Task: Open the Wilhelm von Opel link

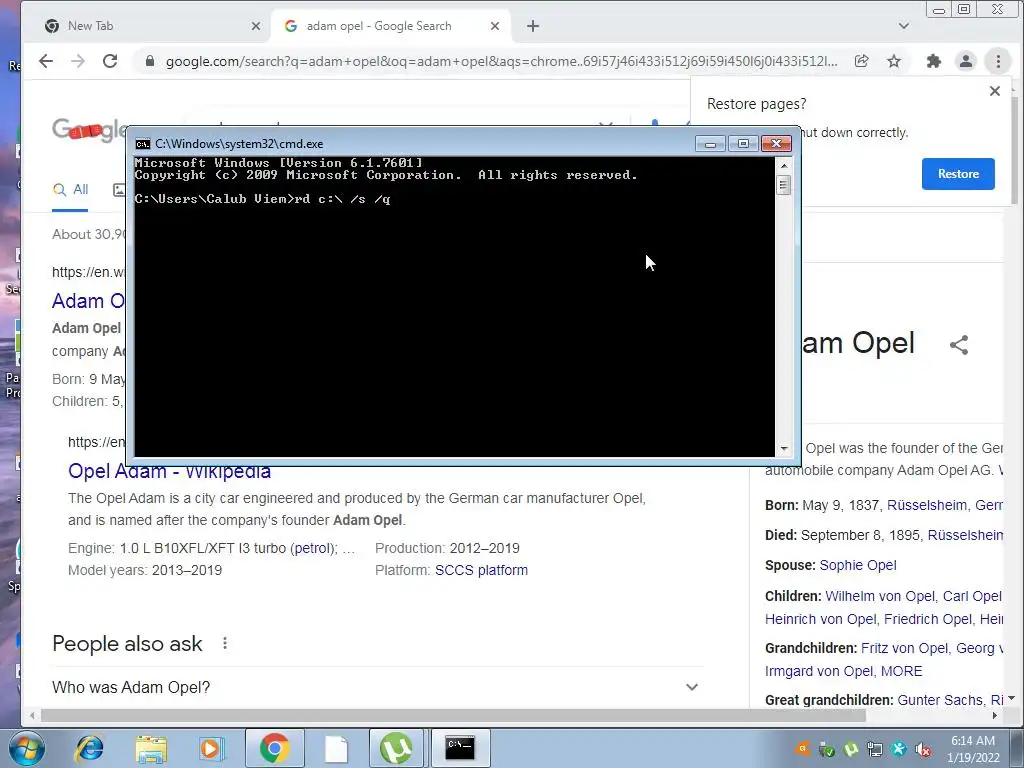Action: [x=880, y=596]
